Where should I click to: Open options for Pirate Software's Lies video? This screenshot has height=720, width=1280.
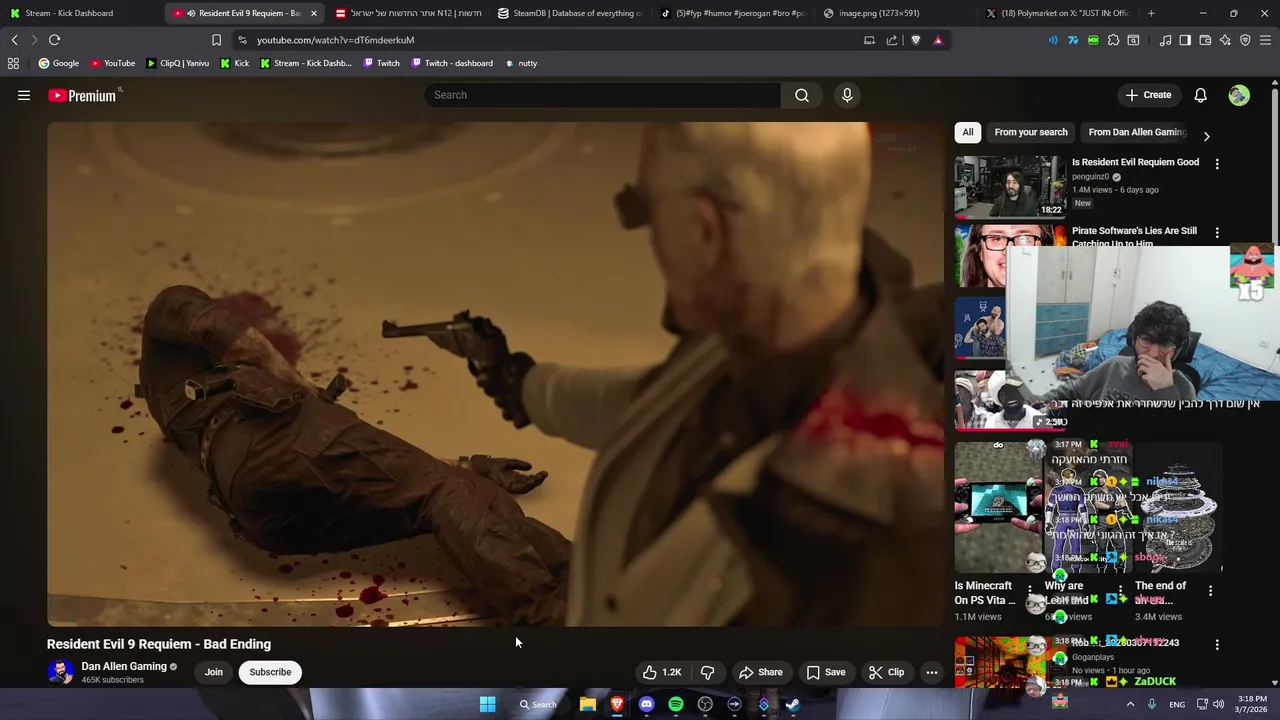point(1217,233)
